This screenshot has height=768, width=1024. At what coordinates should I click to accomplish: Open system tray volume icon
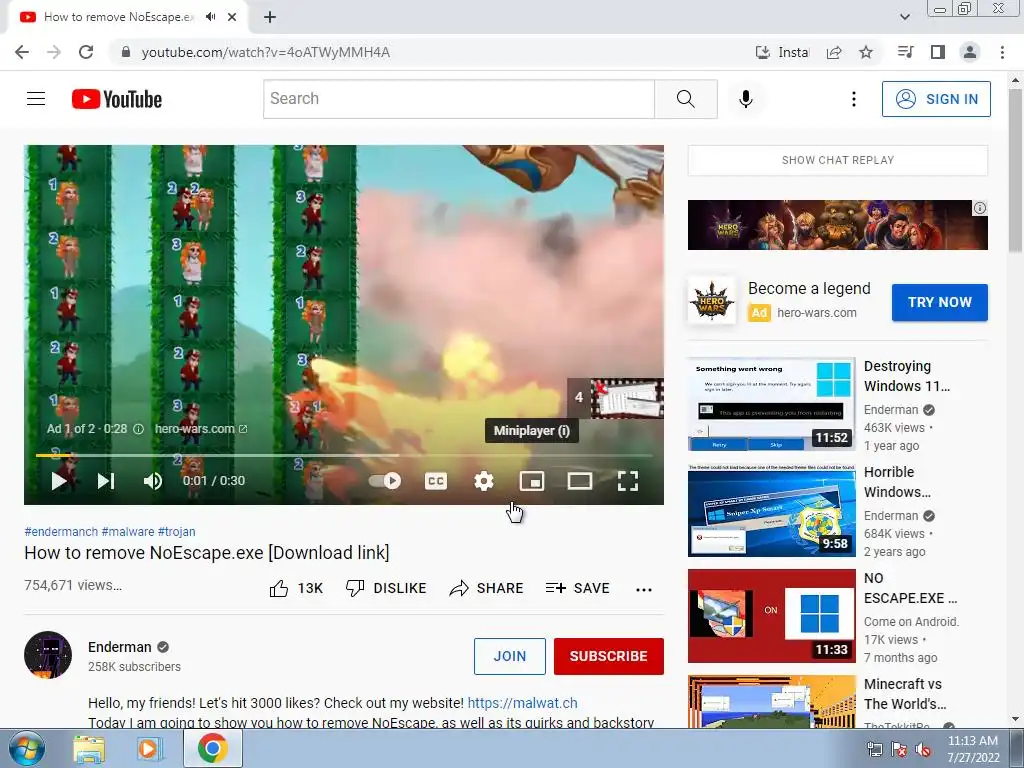click(923, 749)
